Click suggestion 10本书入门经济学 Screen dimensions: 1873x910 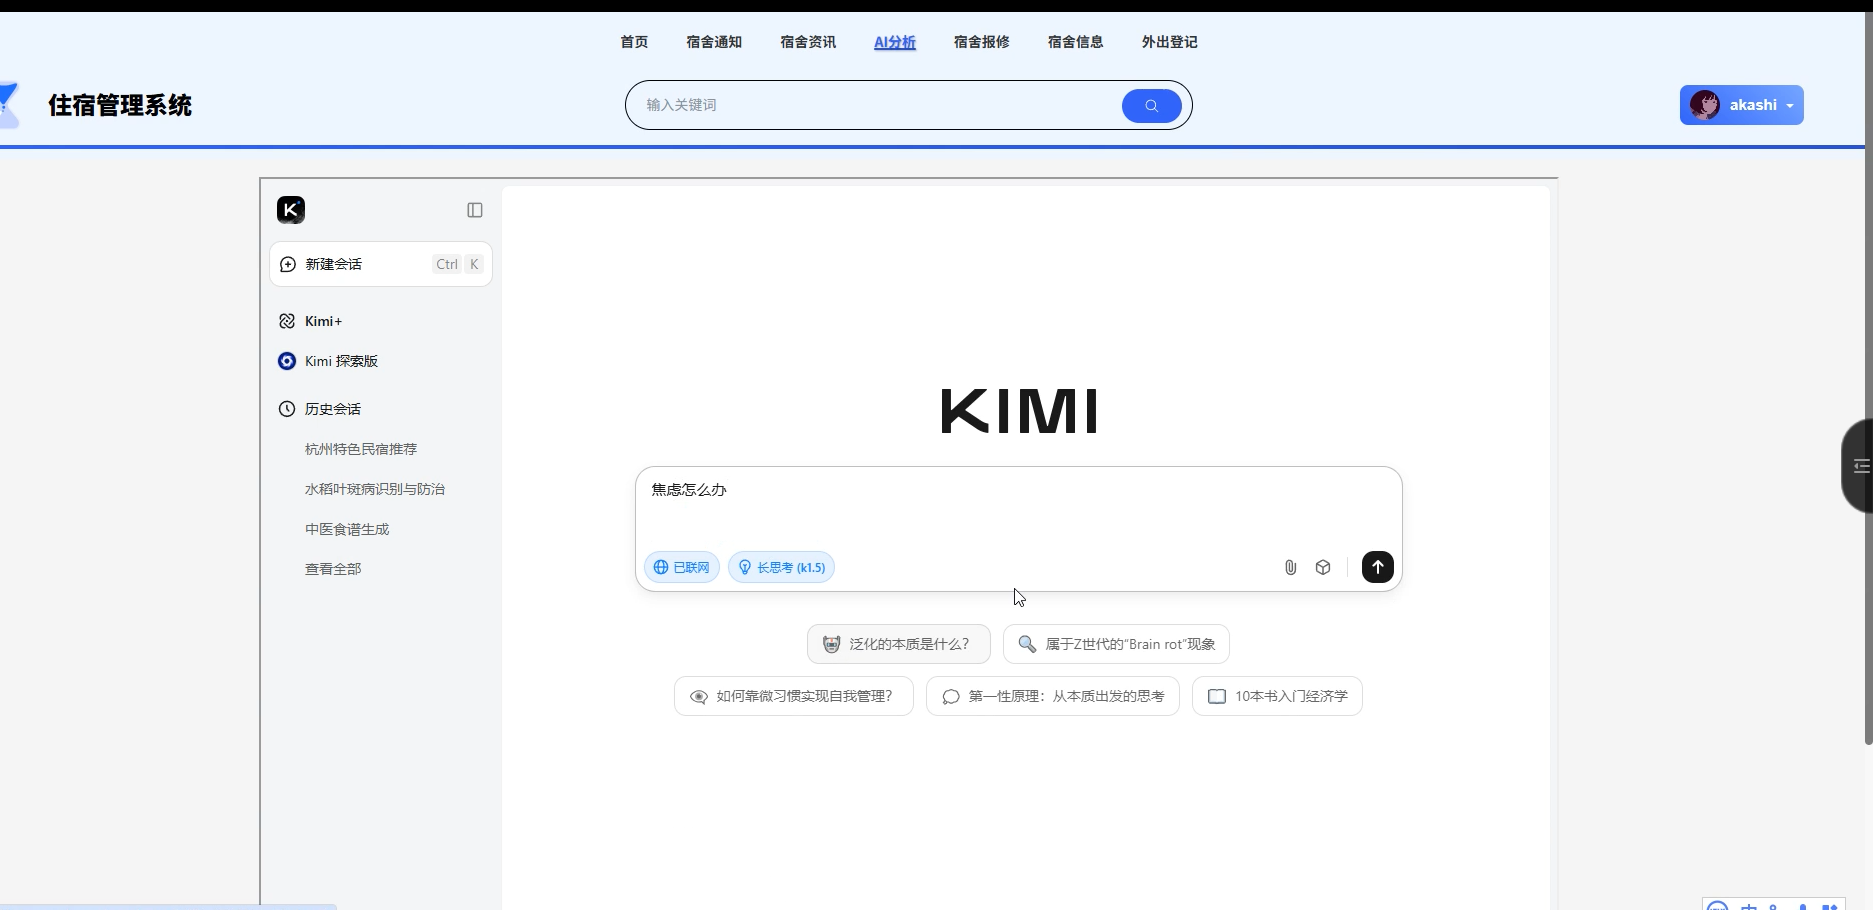1277,696
